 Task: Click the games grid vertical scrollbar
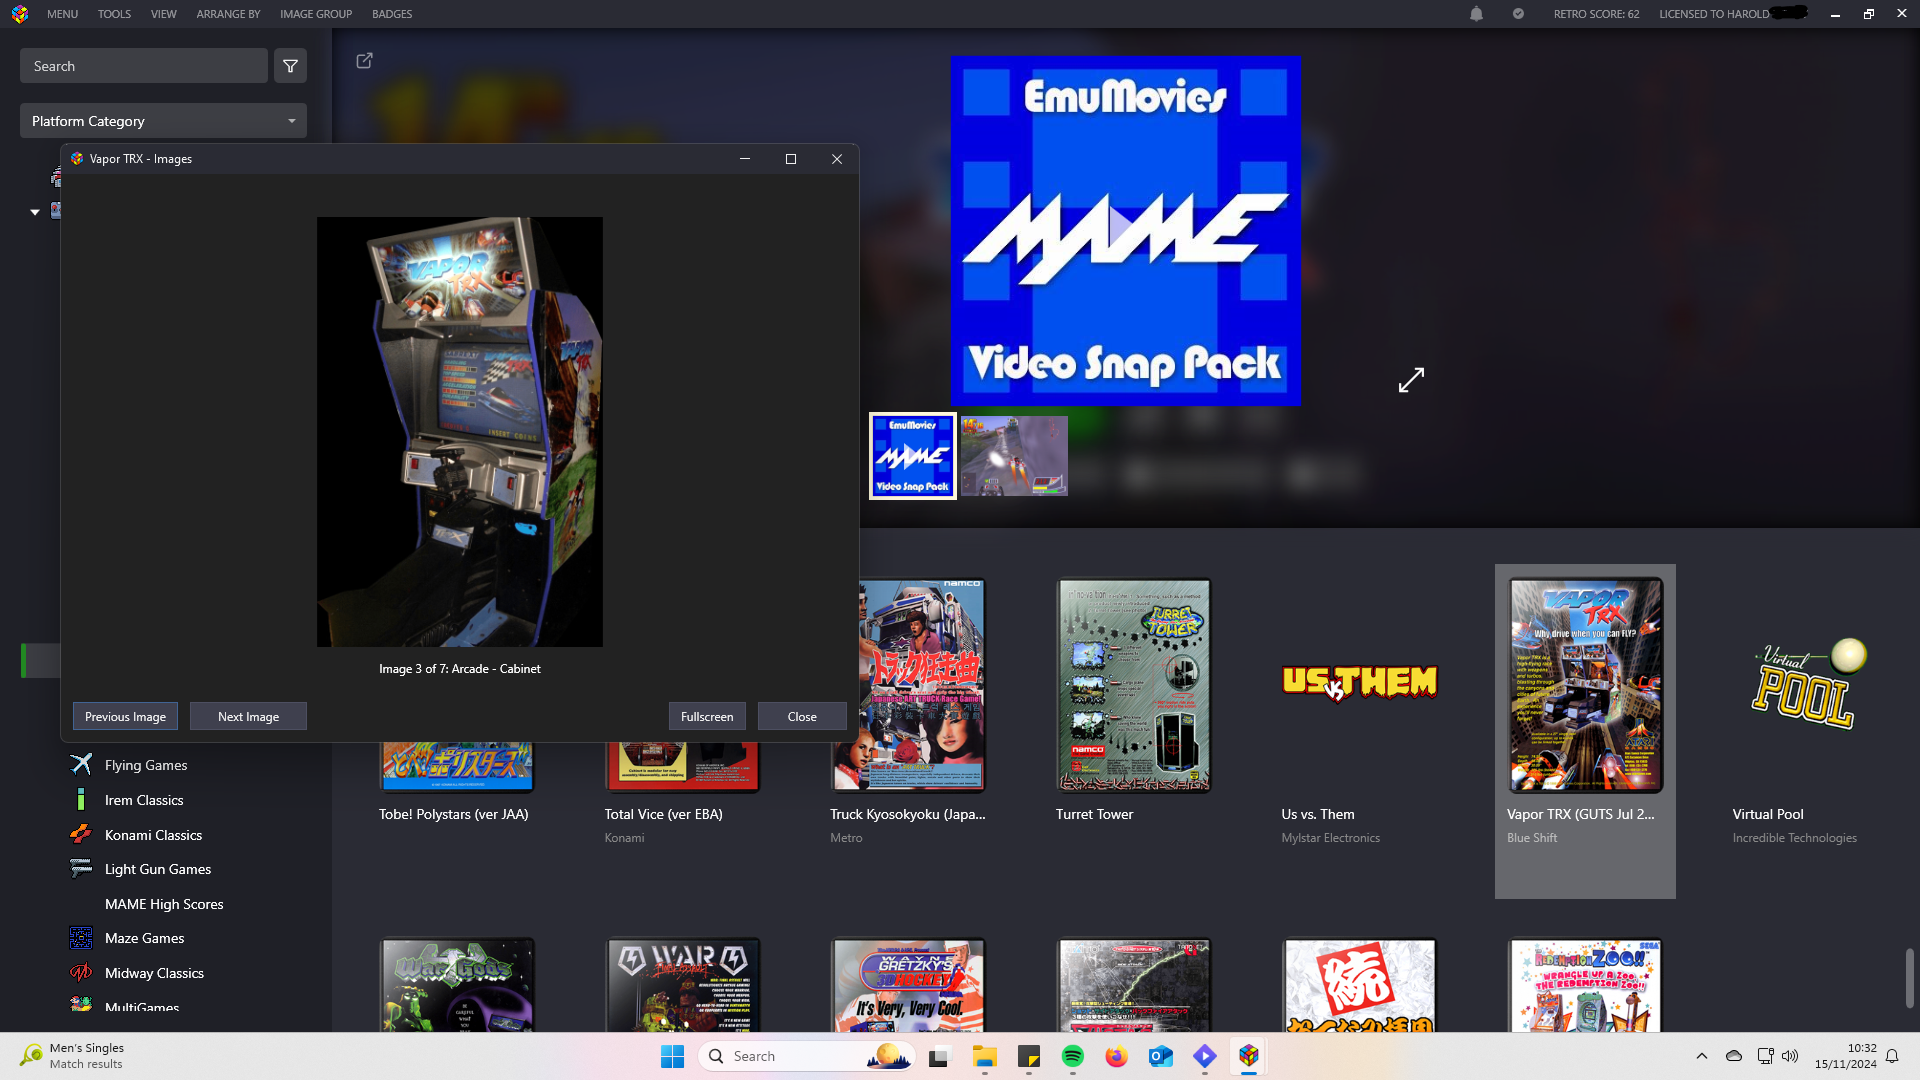pos(1909,978)
